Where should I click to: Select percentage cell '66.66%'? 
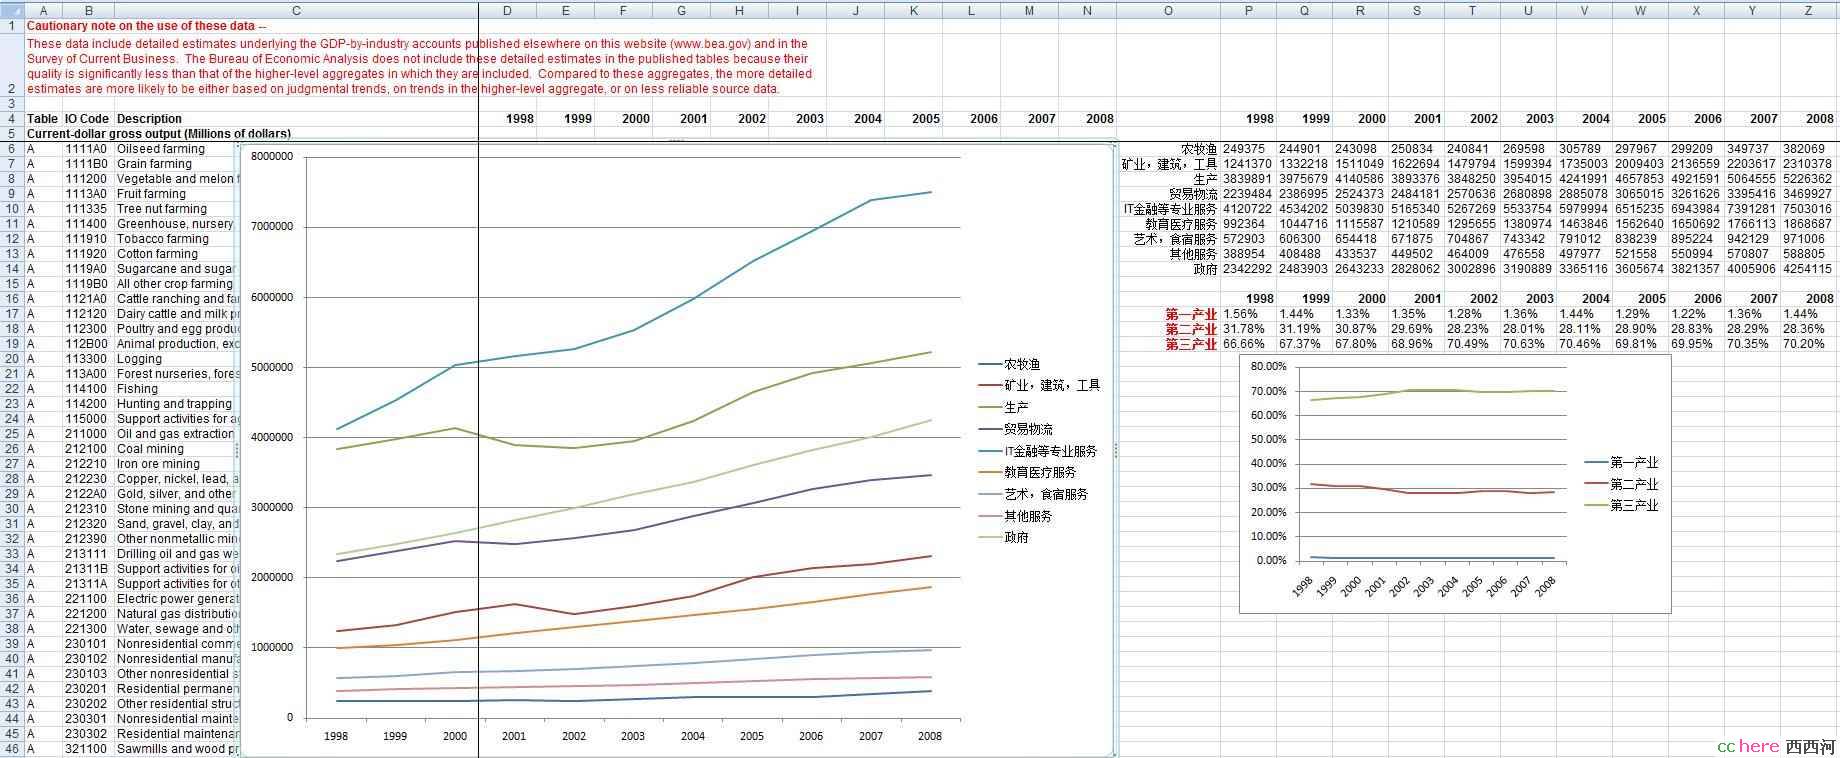coord(1243,344)
